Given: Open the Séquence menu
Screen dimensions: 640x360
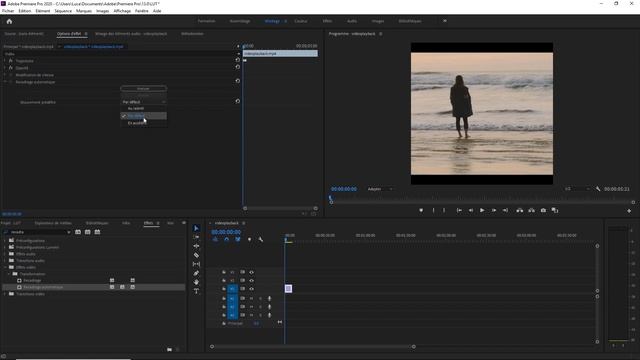Looking at the screenshot, I should [x=63, y=11].
